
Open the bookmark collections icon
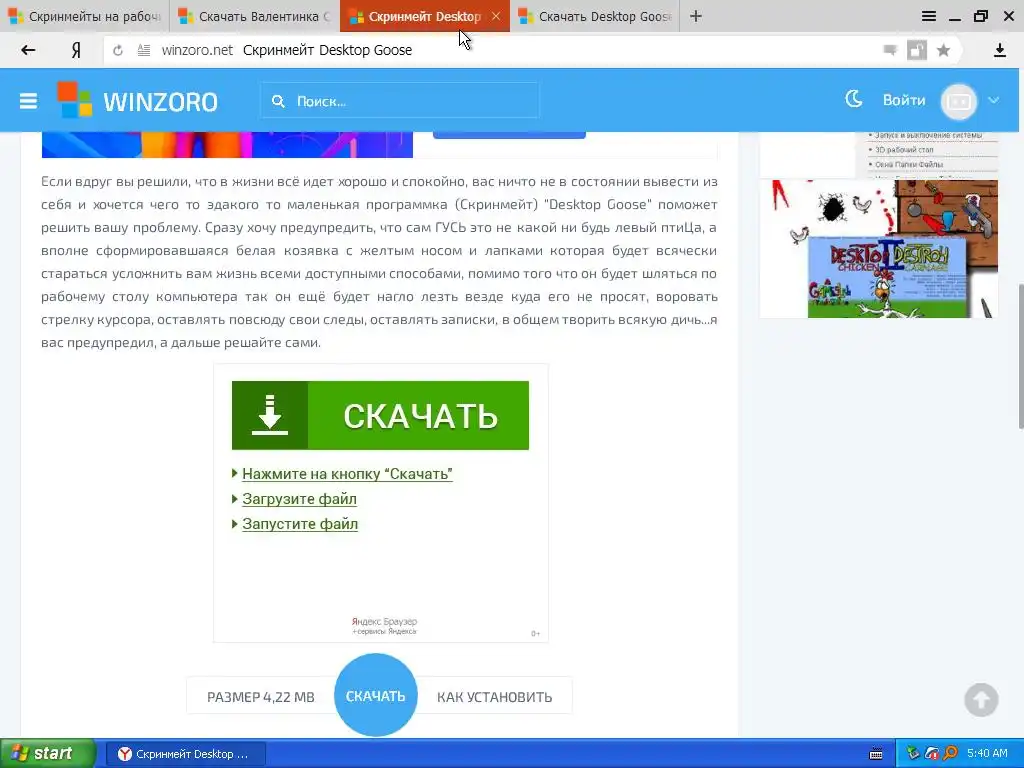coord(917,50)
